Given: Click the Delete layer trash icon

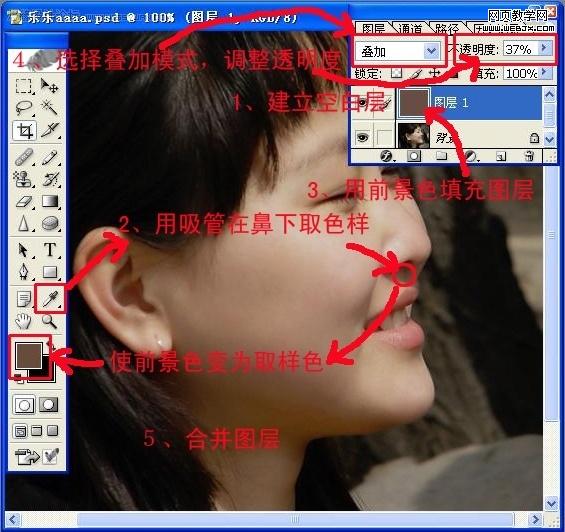Looking at the screenshot, I should coord(529,156).
